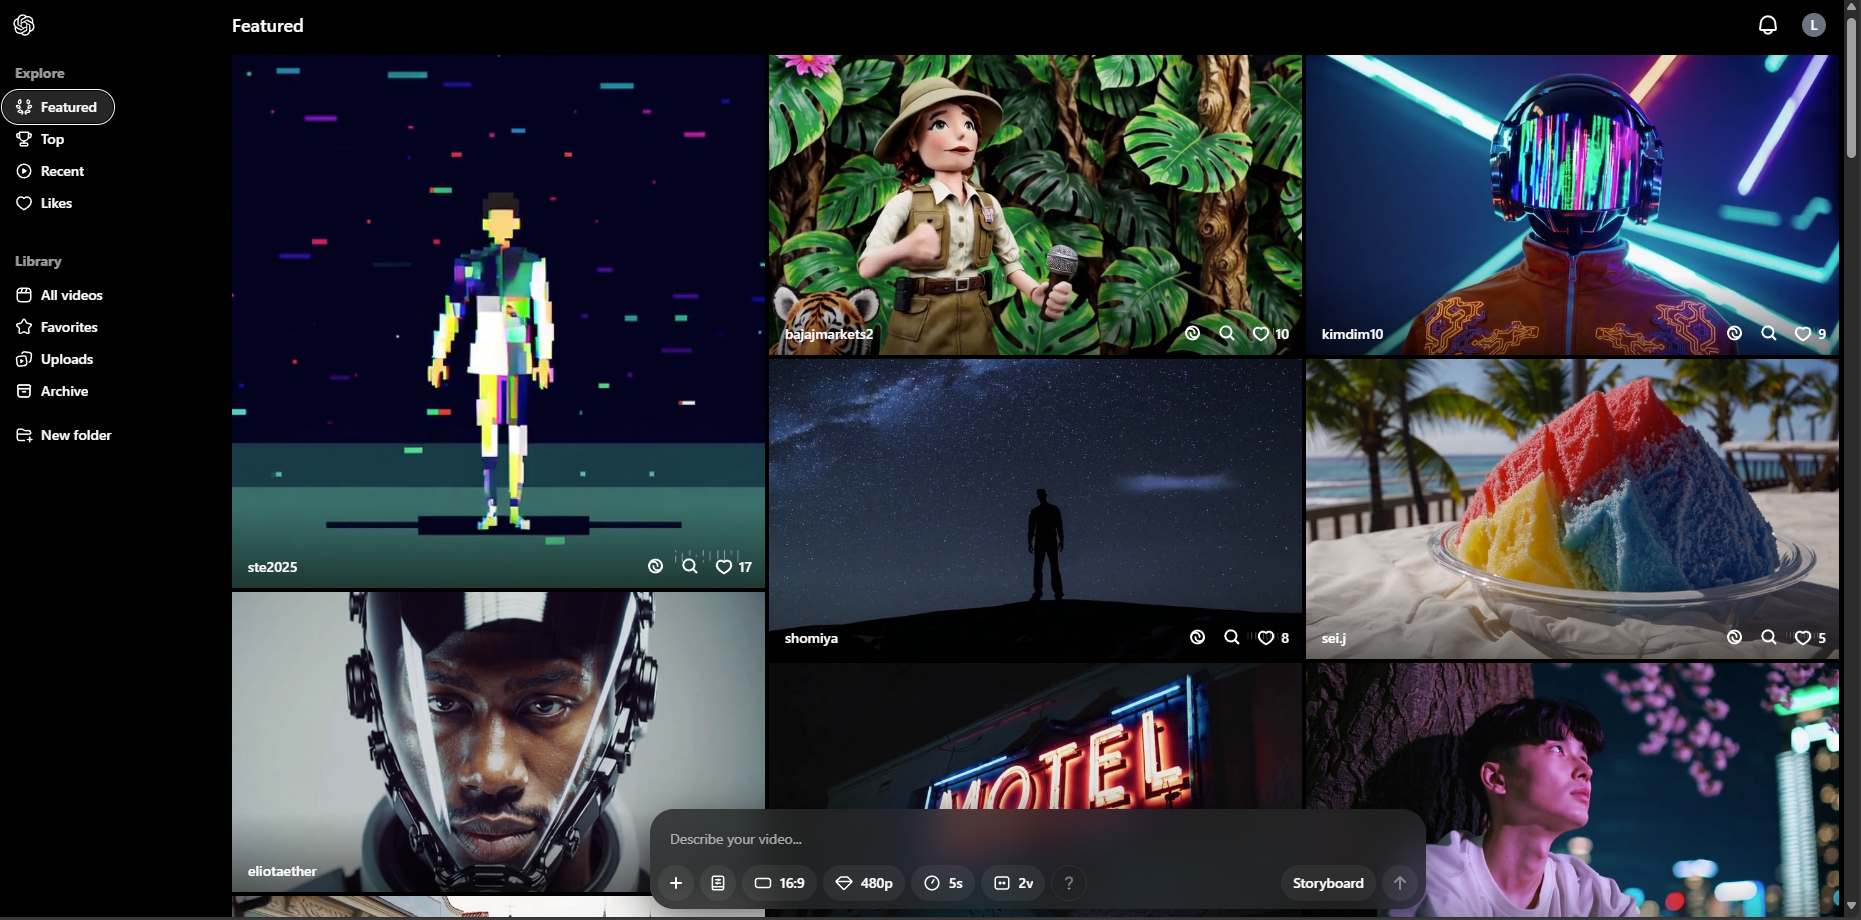Click the Describe your video input field
Screen dimensions: 1861x920
pos(1000,839)
